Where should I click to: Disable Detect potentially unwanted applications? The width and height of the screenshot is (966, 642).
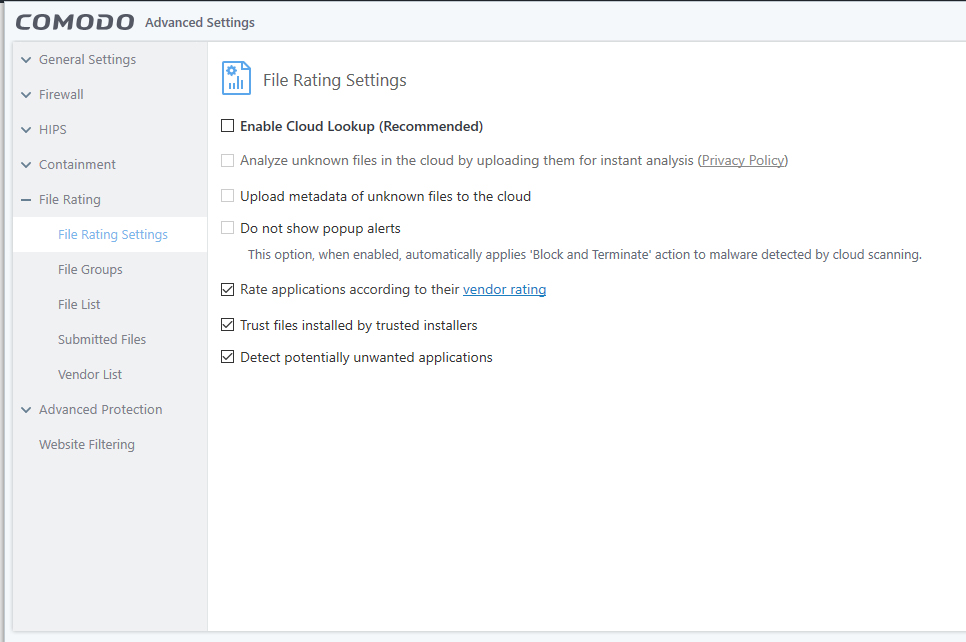pyautogui.click(x=228, y=357)
